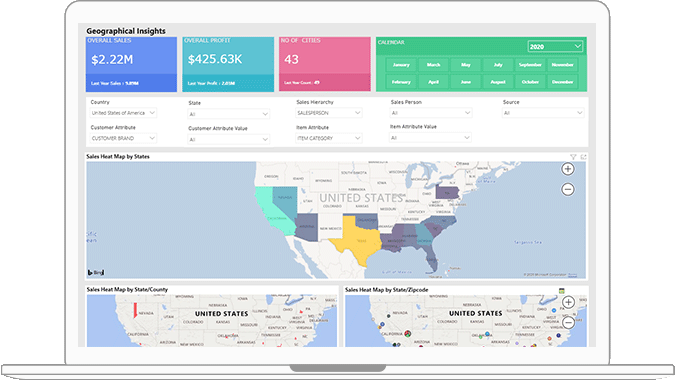The height and width of the screenshot is (380, 675).
Task: Expand the Customer Attribute Value dropdown
Action: 229,139
